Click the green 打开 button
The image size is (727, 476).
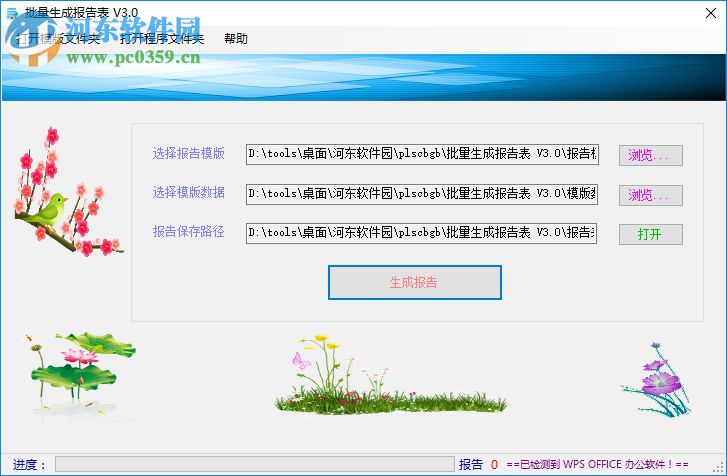point(650,234)
